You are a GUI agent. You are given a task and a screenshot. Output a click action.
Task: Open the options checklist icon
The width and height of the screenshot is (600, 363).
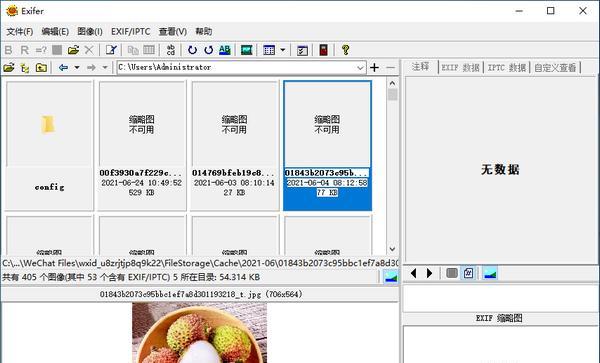pyautogui.click(x=302, y=50)
